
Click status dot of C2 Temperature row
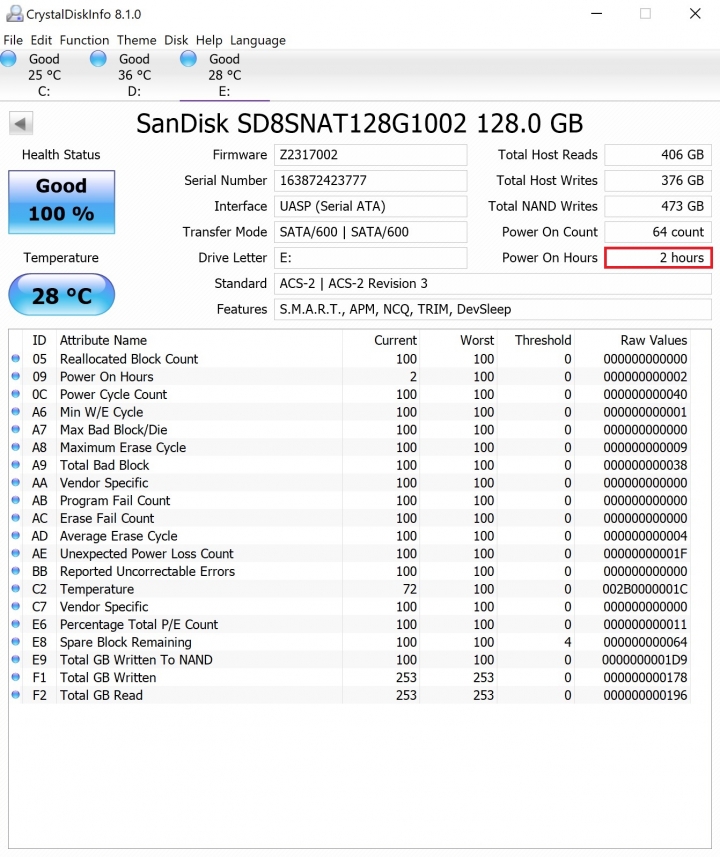(x=15, y=589)
